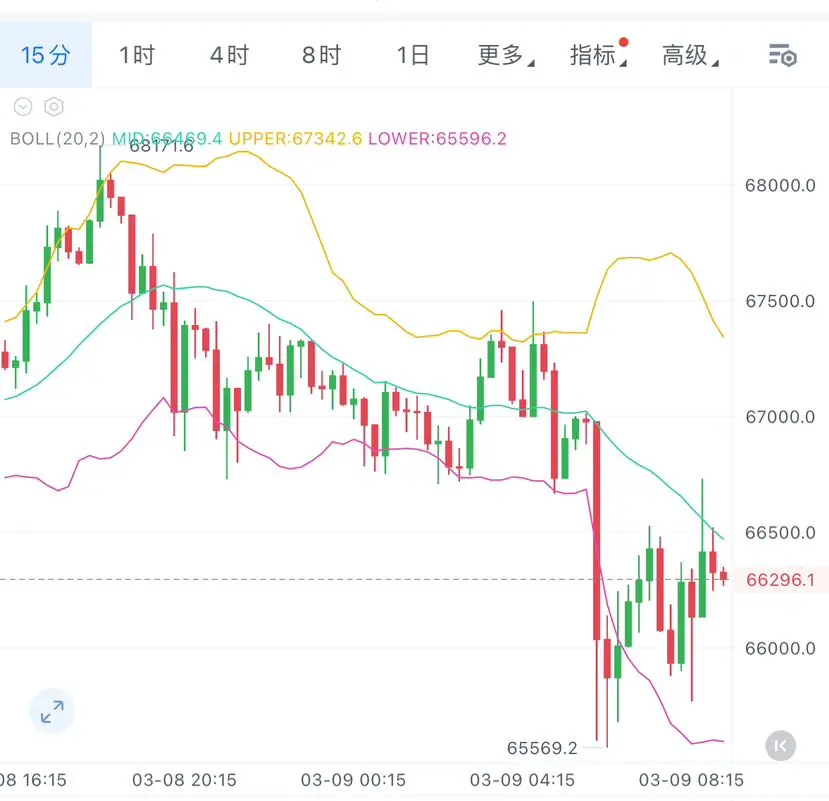
Task: Click the 03-09 04:15 time axis label
Action: tap(522, 780)
